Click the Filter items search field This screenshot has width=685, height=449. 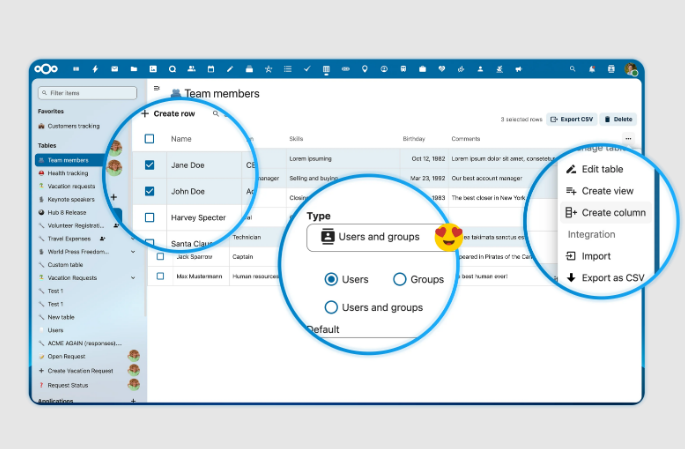tap(87, 93)
